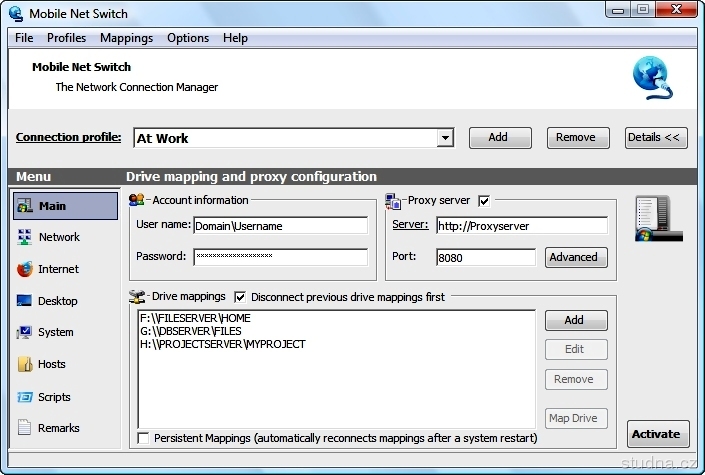Select the F:\\FILESERVER\HOME mapping
The image size is (705, 475).
tap(195, 318)
